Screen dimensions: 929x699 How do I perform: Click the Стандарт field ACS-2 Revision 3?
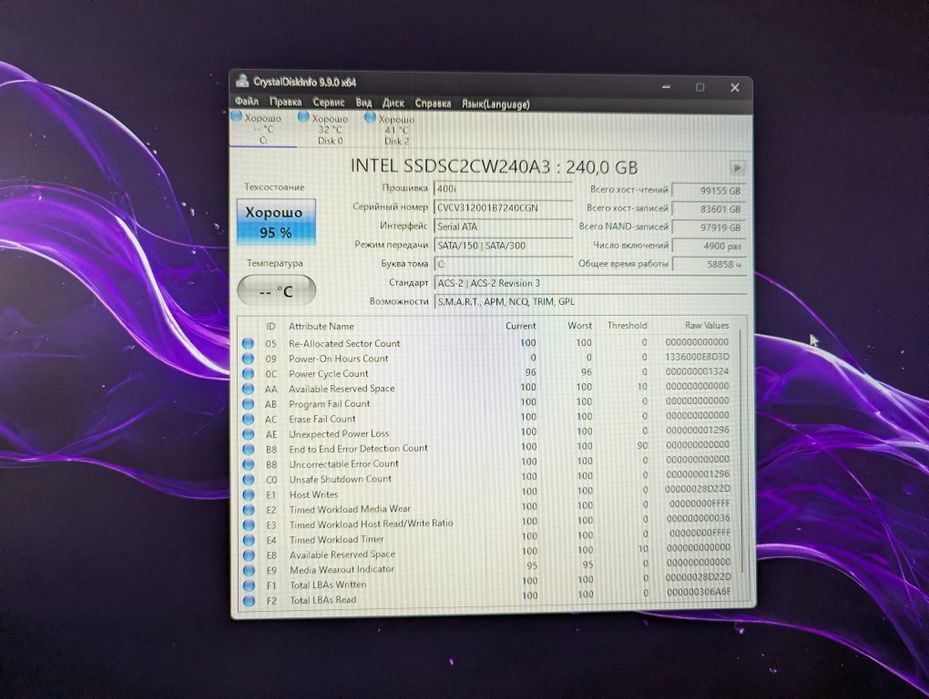click(x=589, y=283)
